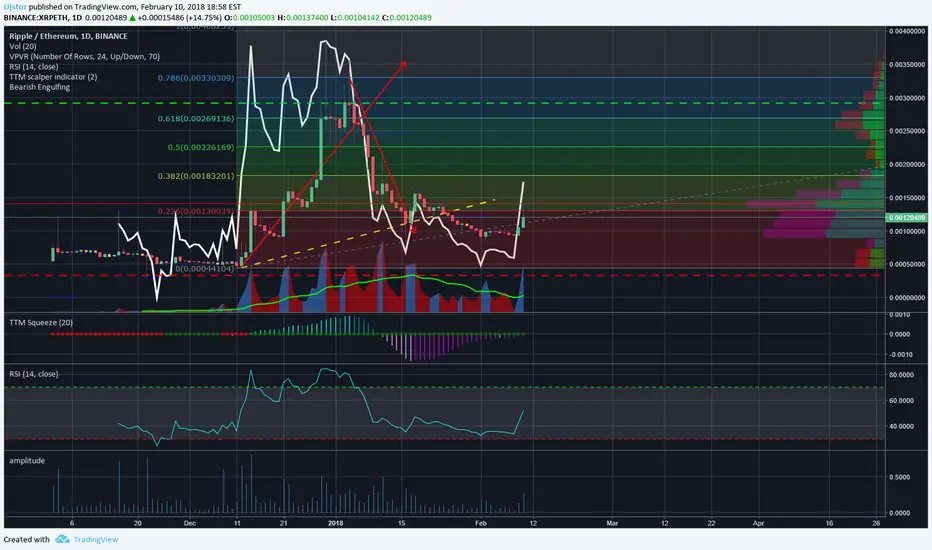This screenshot has height=550, width=932.
Task: Click the 2018 date axis label
Action: [x=336, y=523]
